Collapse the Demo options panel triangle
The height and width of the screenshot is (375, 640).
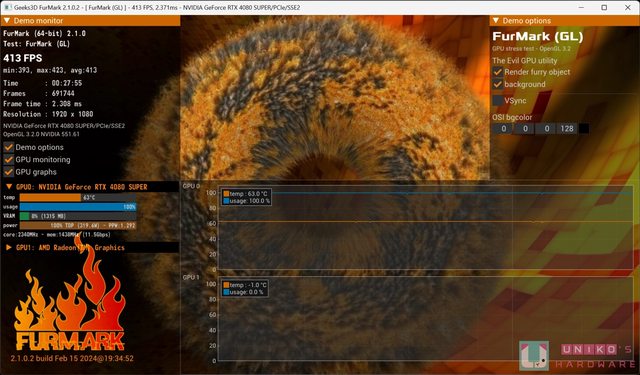(x=496, y=20)
